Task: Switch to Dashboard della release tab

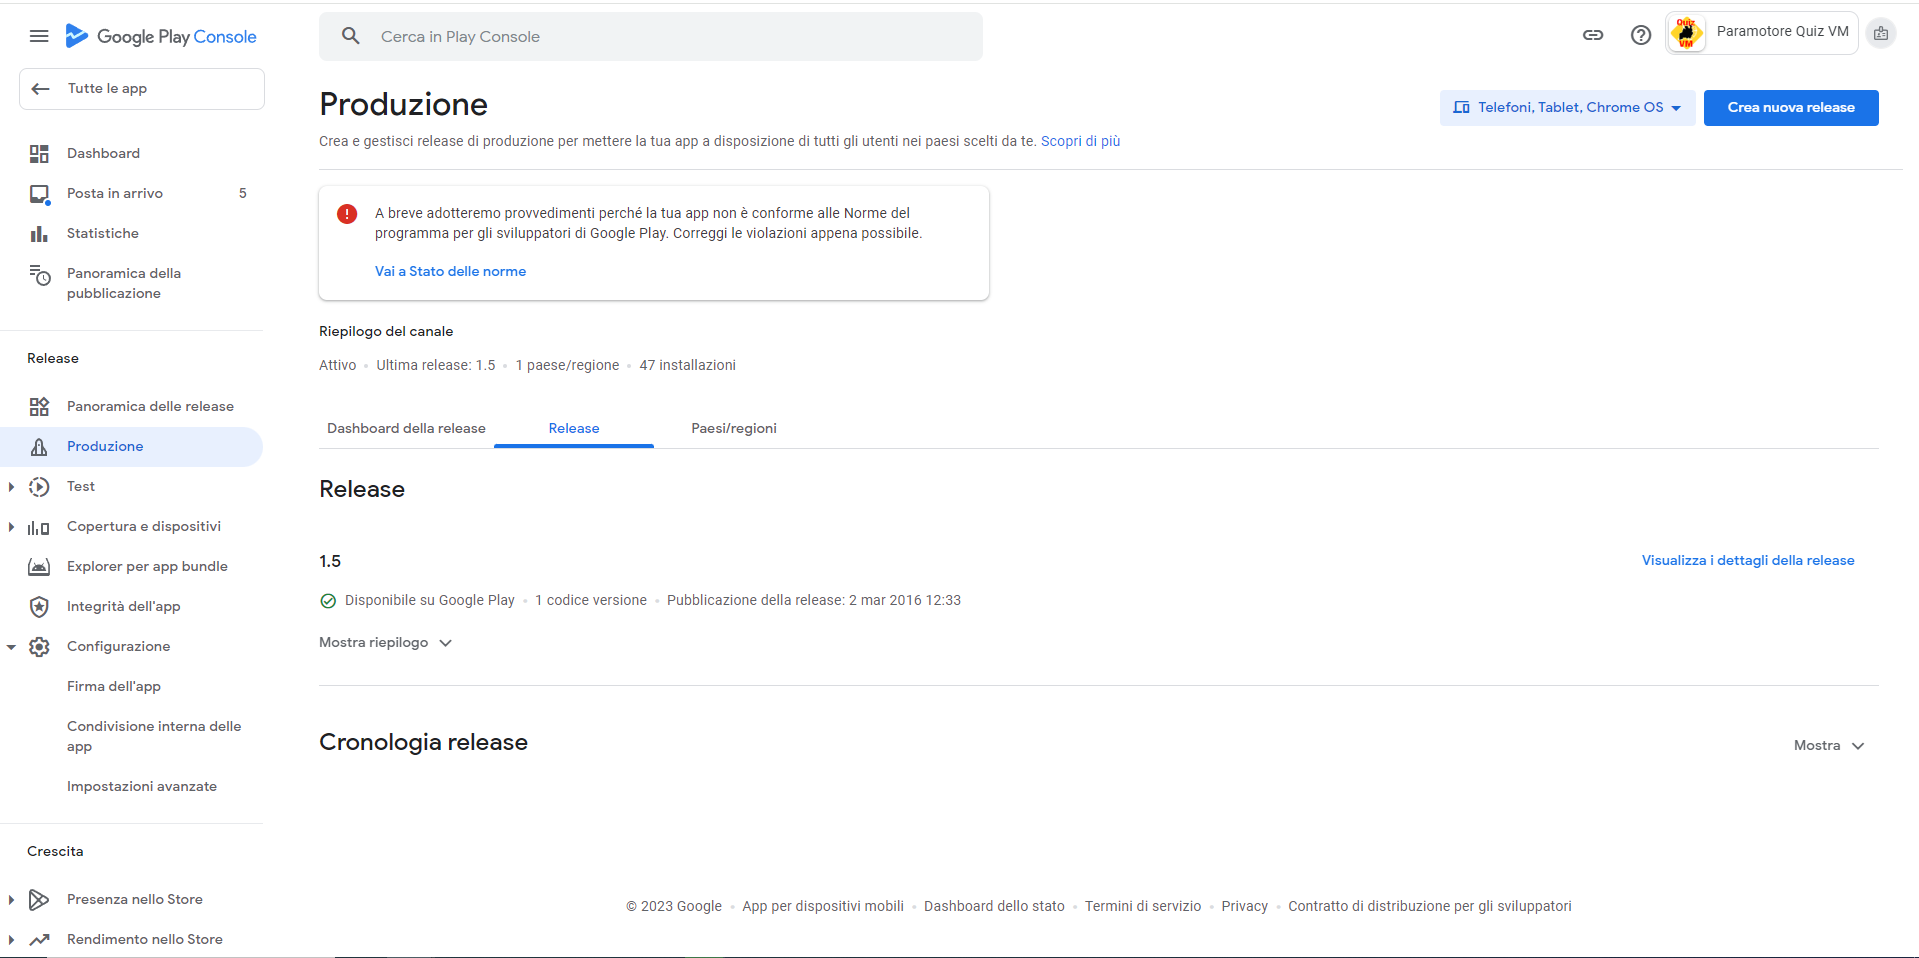Action: click(406, 429)
